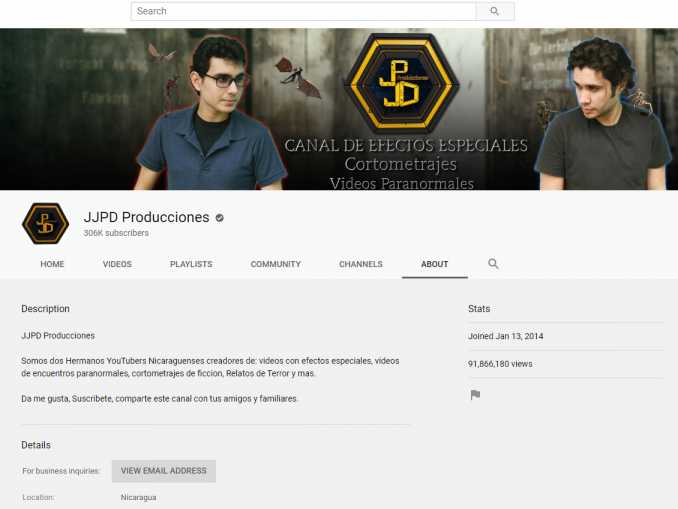This screenshot has width=678, height=509.
Task: Click the Joined Jan 13, 2014 stat
Action: click(505, 336)
